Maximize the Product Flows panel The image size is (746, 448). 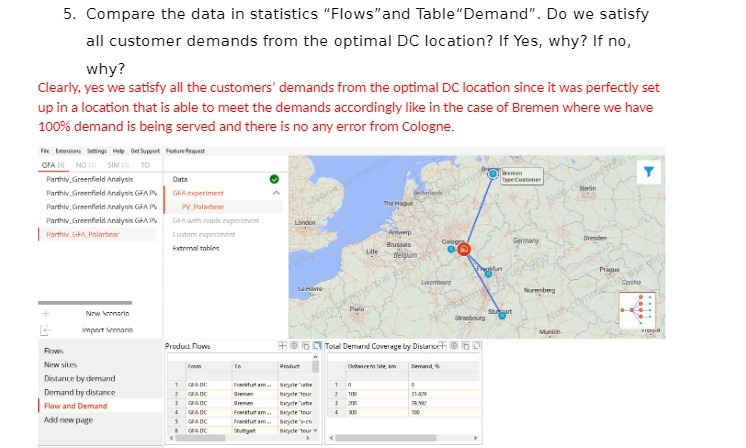(x=317, y=346)
